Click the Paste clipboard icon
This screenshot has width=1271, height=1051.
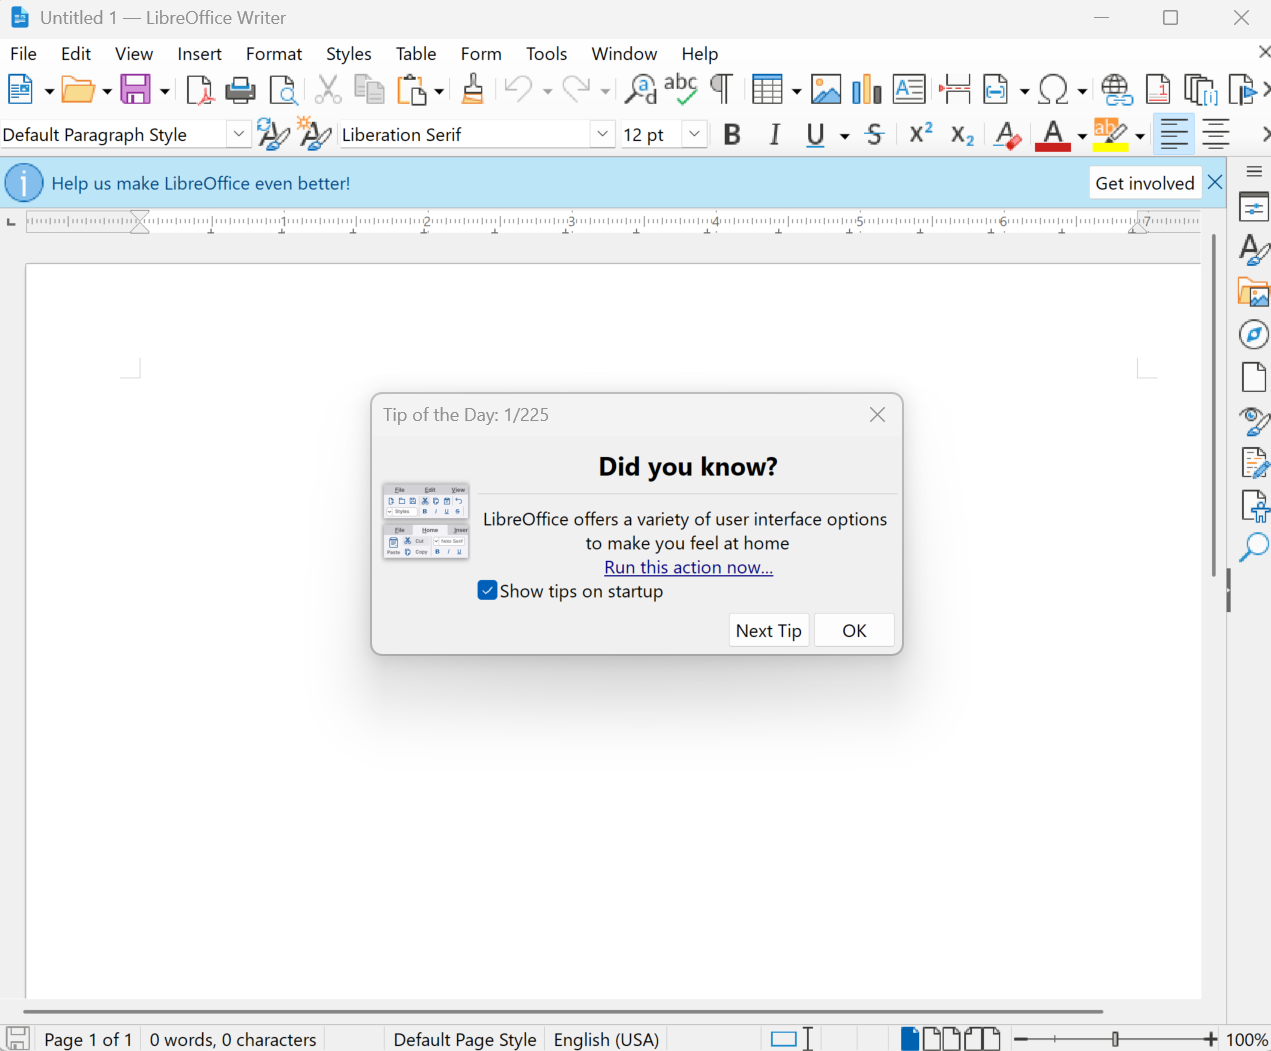coord(412,90)
